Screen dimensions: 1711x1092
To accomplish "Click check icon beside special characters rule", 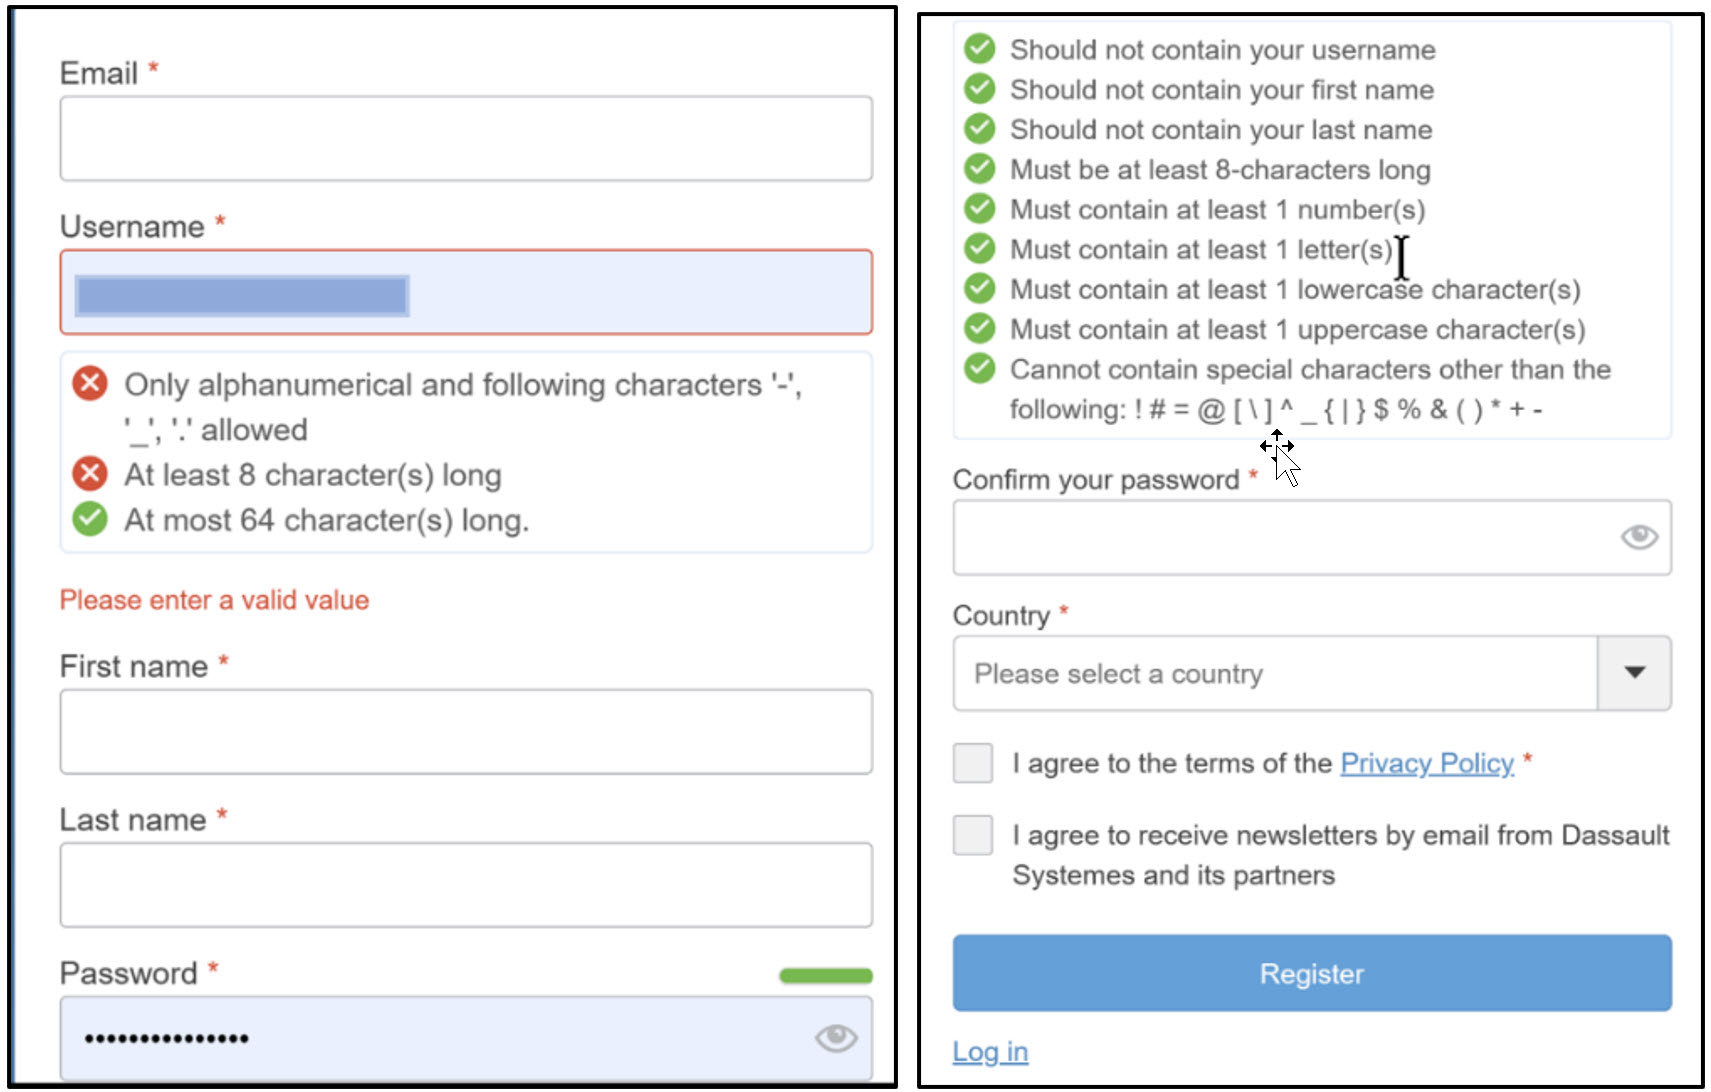I will (980, 368).
